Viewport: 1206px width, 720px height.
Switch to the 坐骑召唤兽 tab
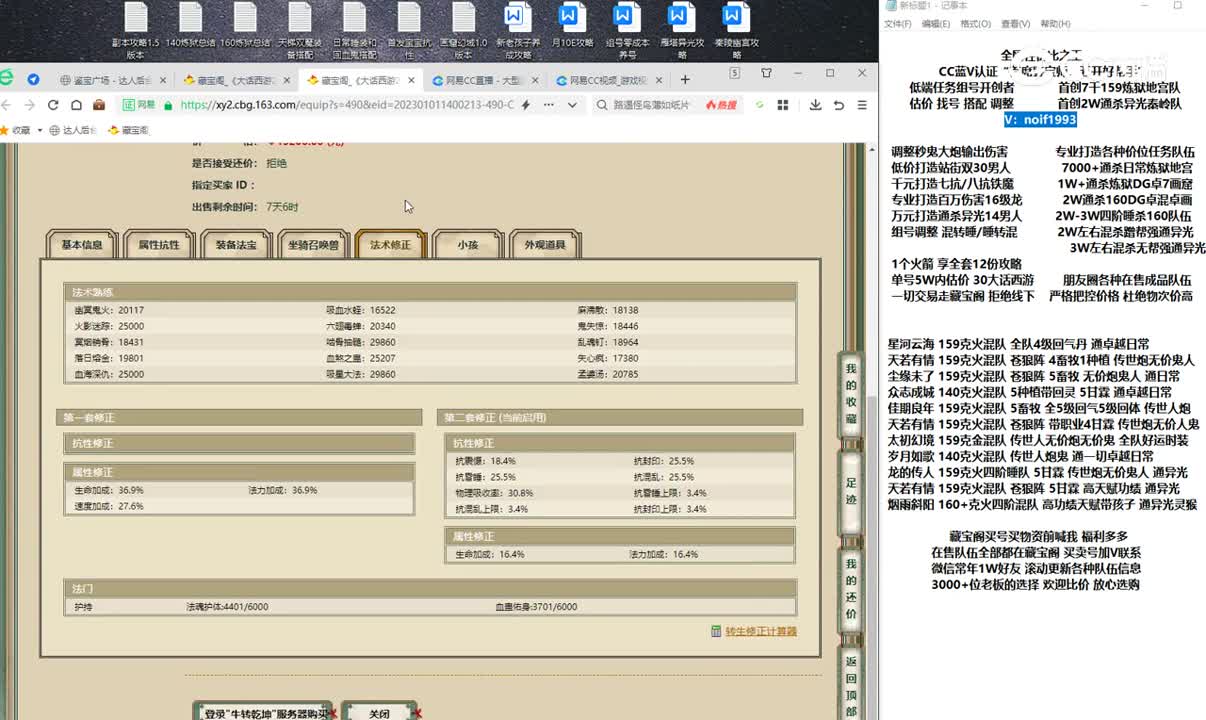click(x=313, y=245)
